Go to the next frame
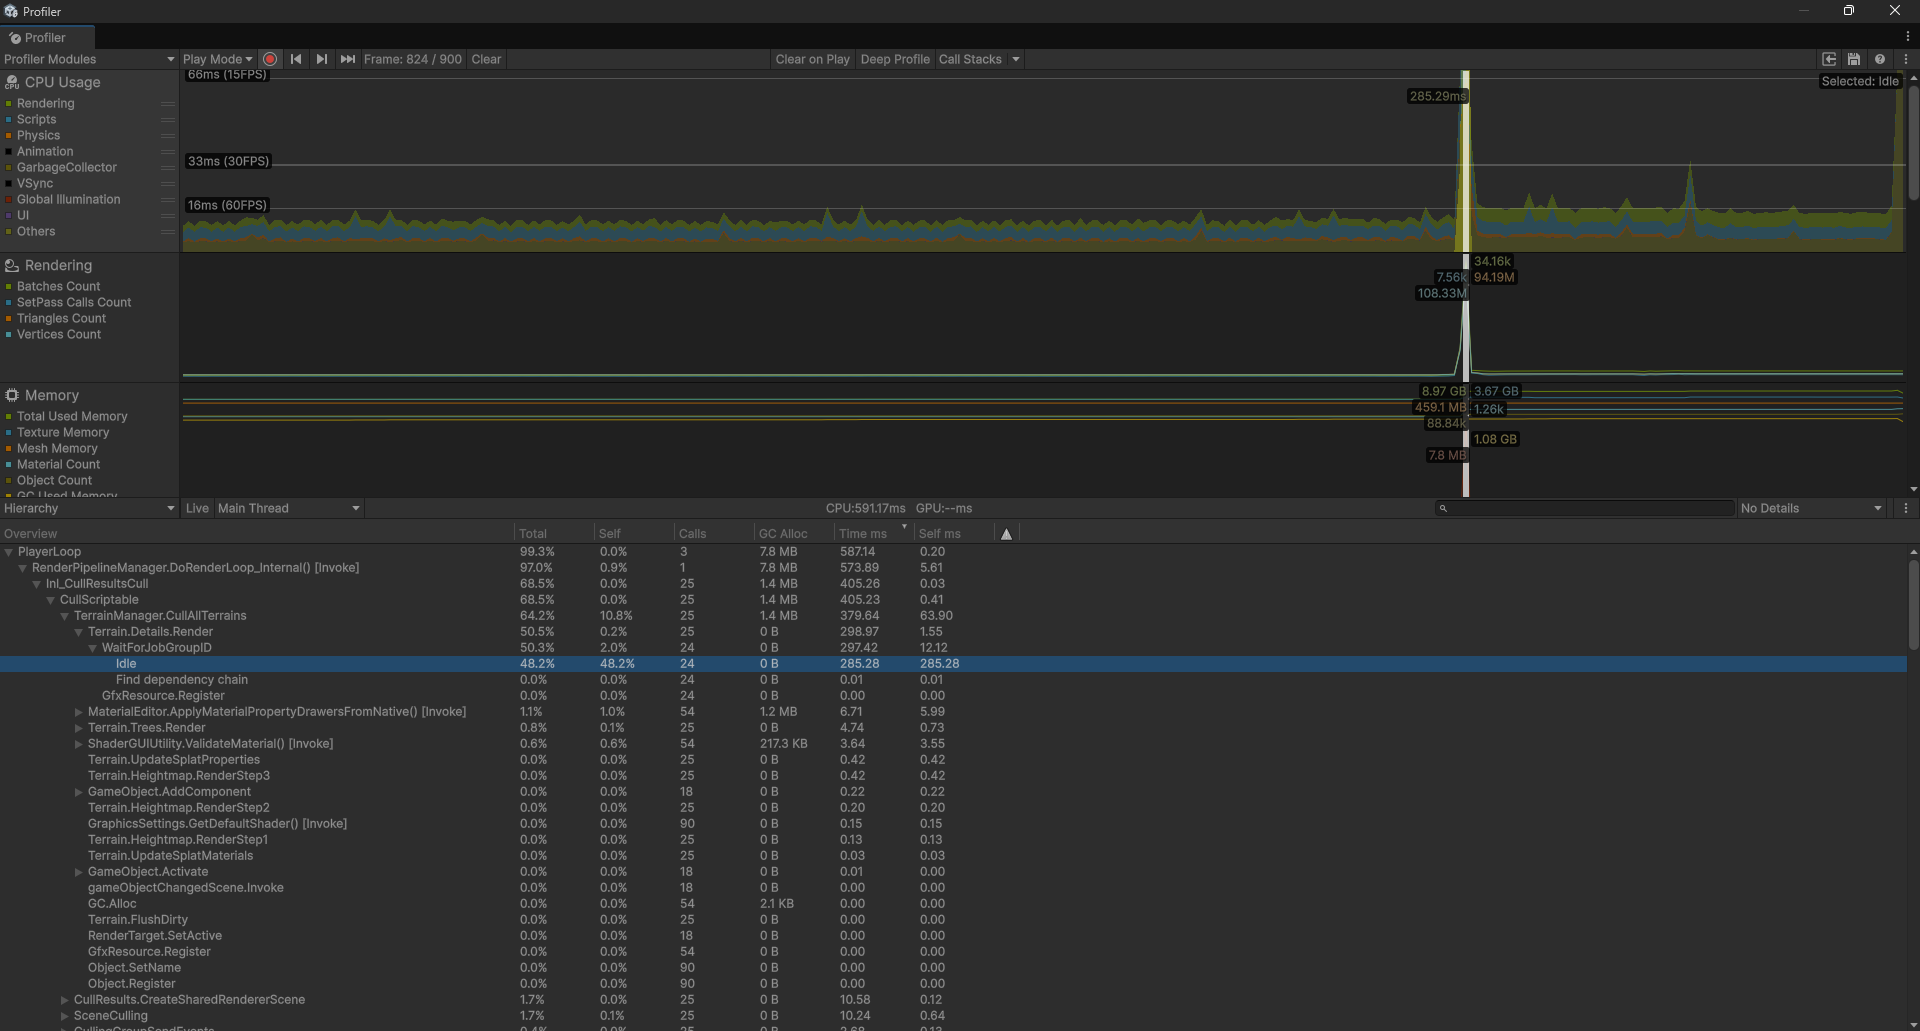1920x1031 pixels. point(321,59)
